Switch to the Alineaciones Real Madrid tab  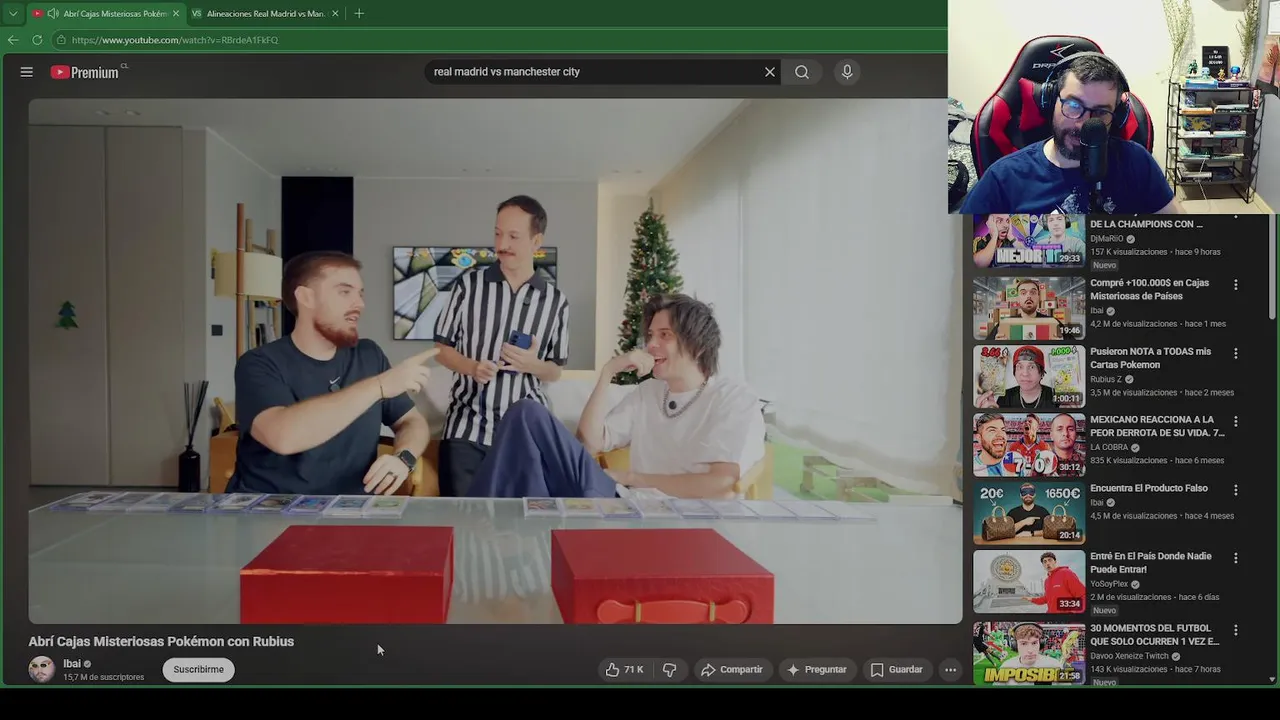click(x=265, y=14)
